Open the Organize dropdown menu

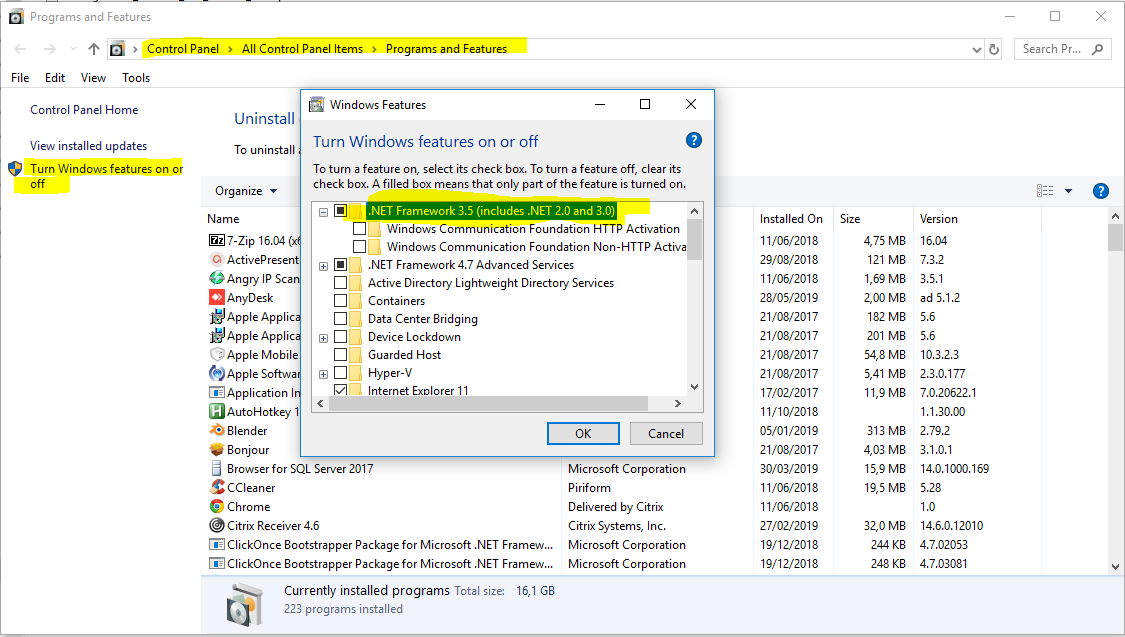coord(246,191)
